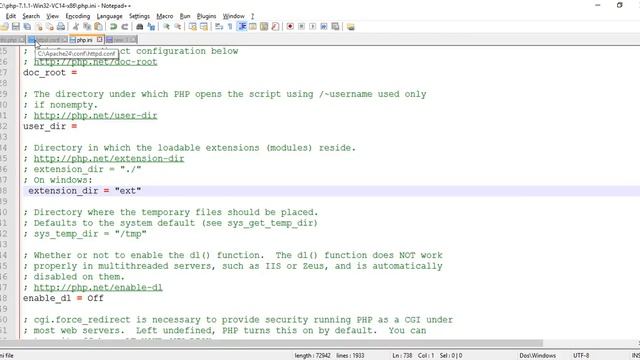Click the horizontal scrollbar of the editor

(271, 343)
